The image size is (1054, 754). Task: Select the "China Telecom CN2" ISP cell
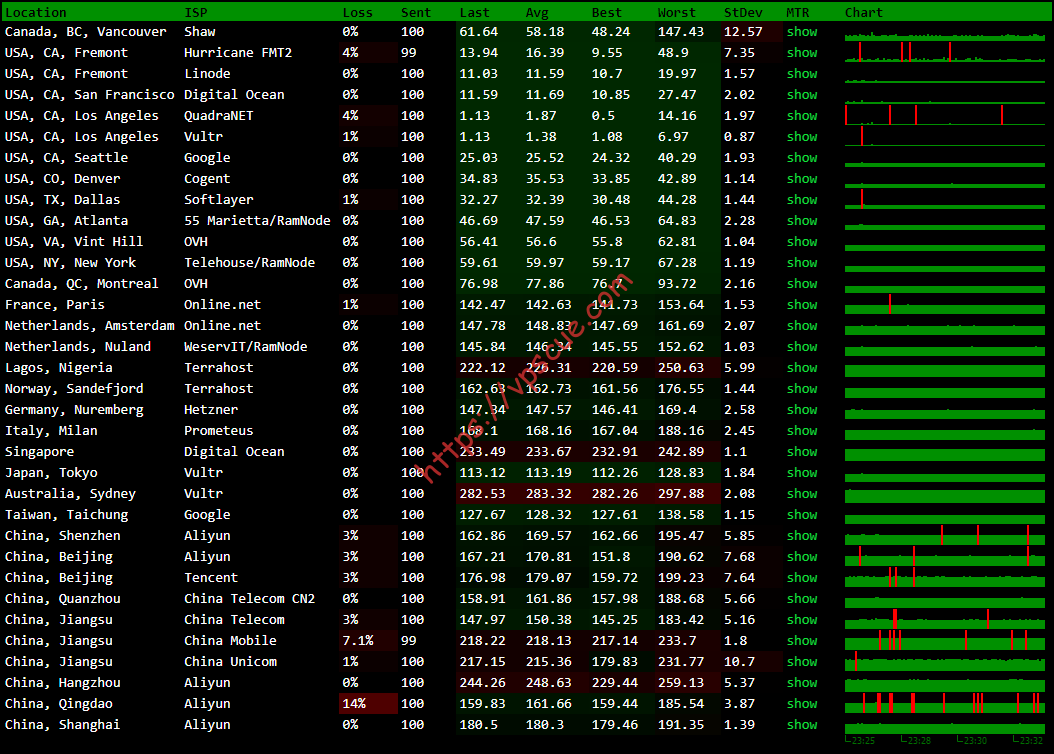point(249,599)
